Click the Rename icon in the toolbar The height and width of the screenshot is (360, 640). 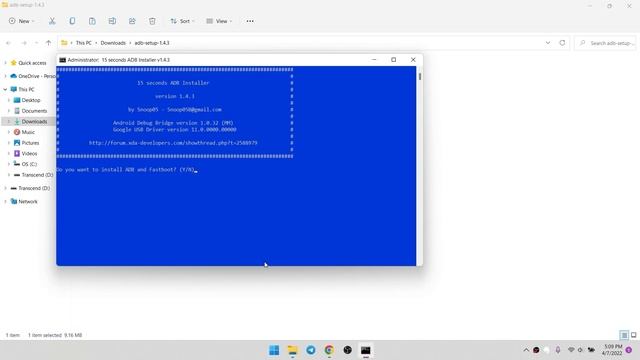click(112, 21)
